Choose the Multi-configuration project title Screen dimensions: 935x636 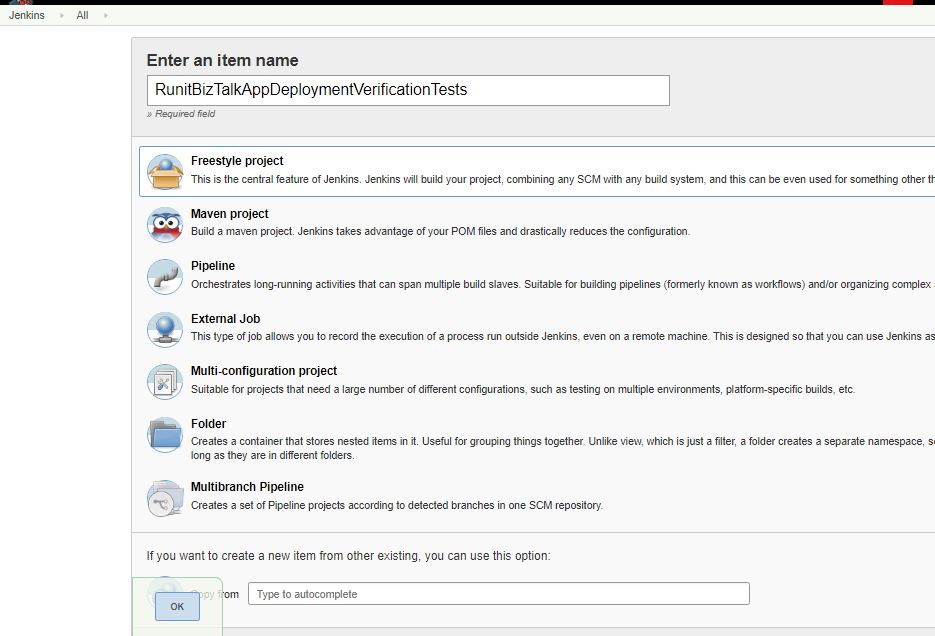(x=264, y=371)
